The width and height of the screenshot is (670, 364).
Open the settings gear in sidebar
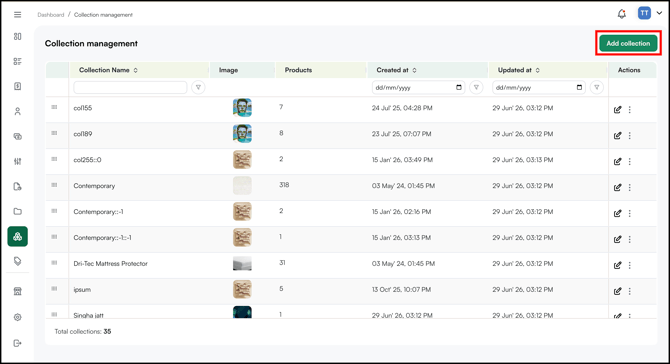18,317
